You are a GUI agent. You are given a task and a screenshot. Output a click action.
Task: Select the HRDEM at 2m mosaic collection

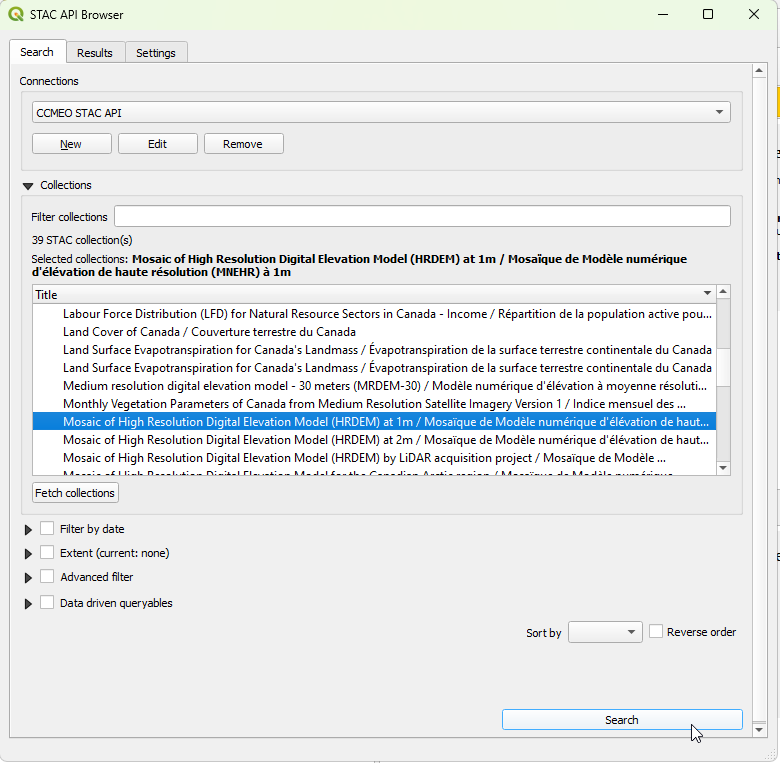click(x=386, y=440)
